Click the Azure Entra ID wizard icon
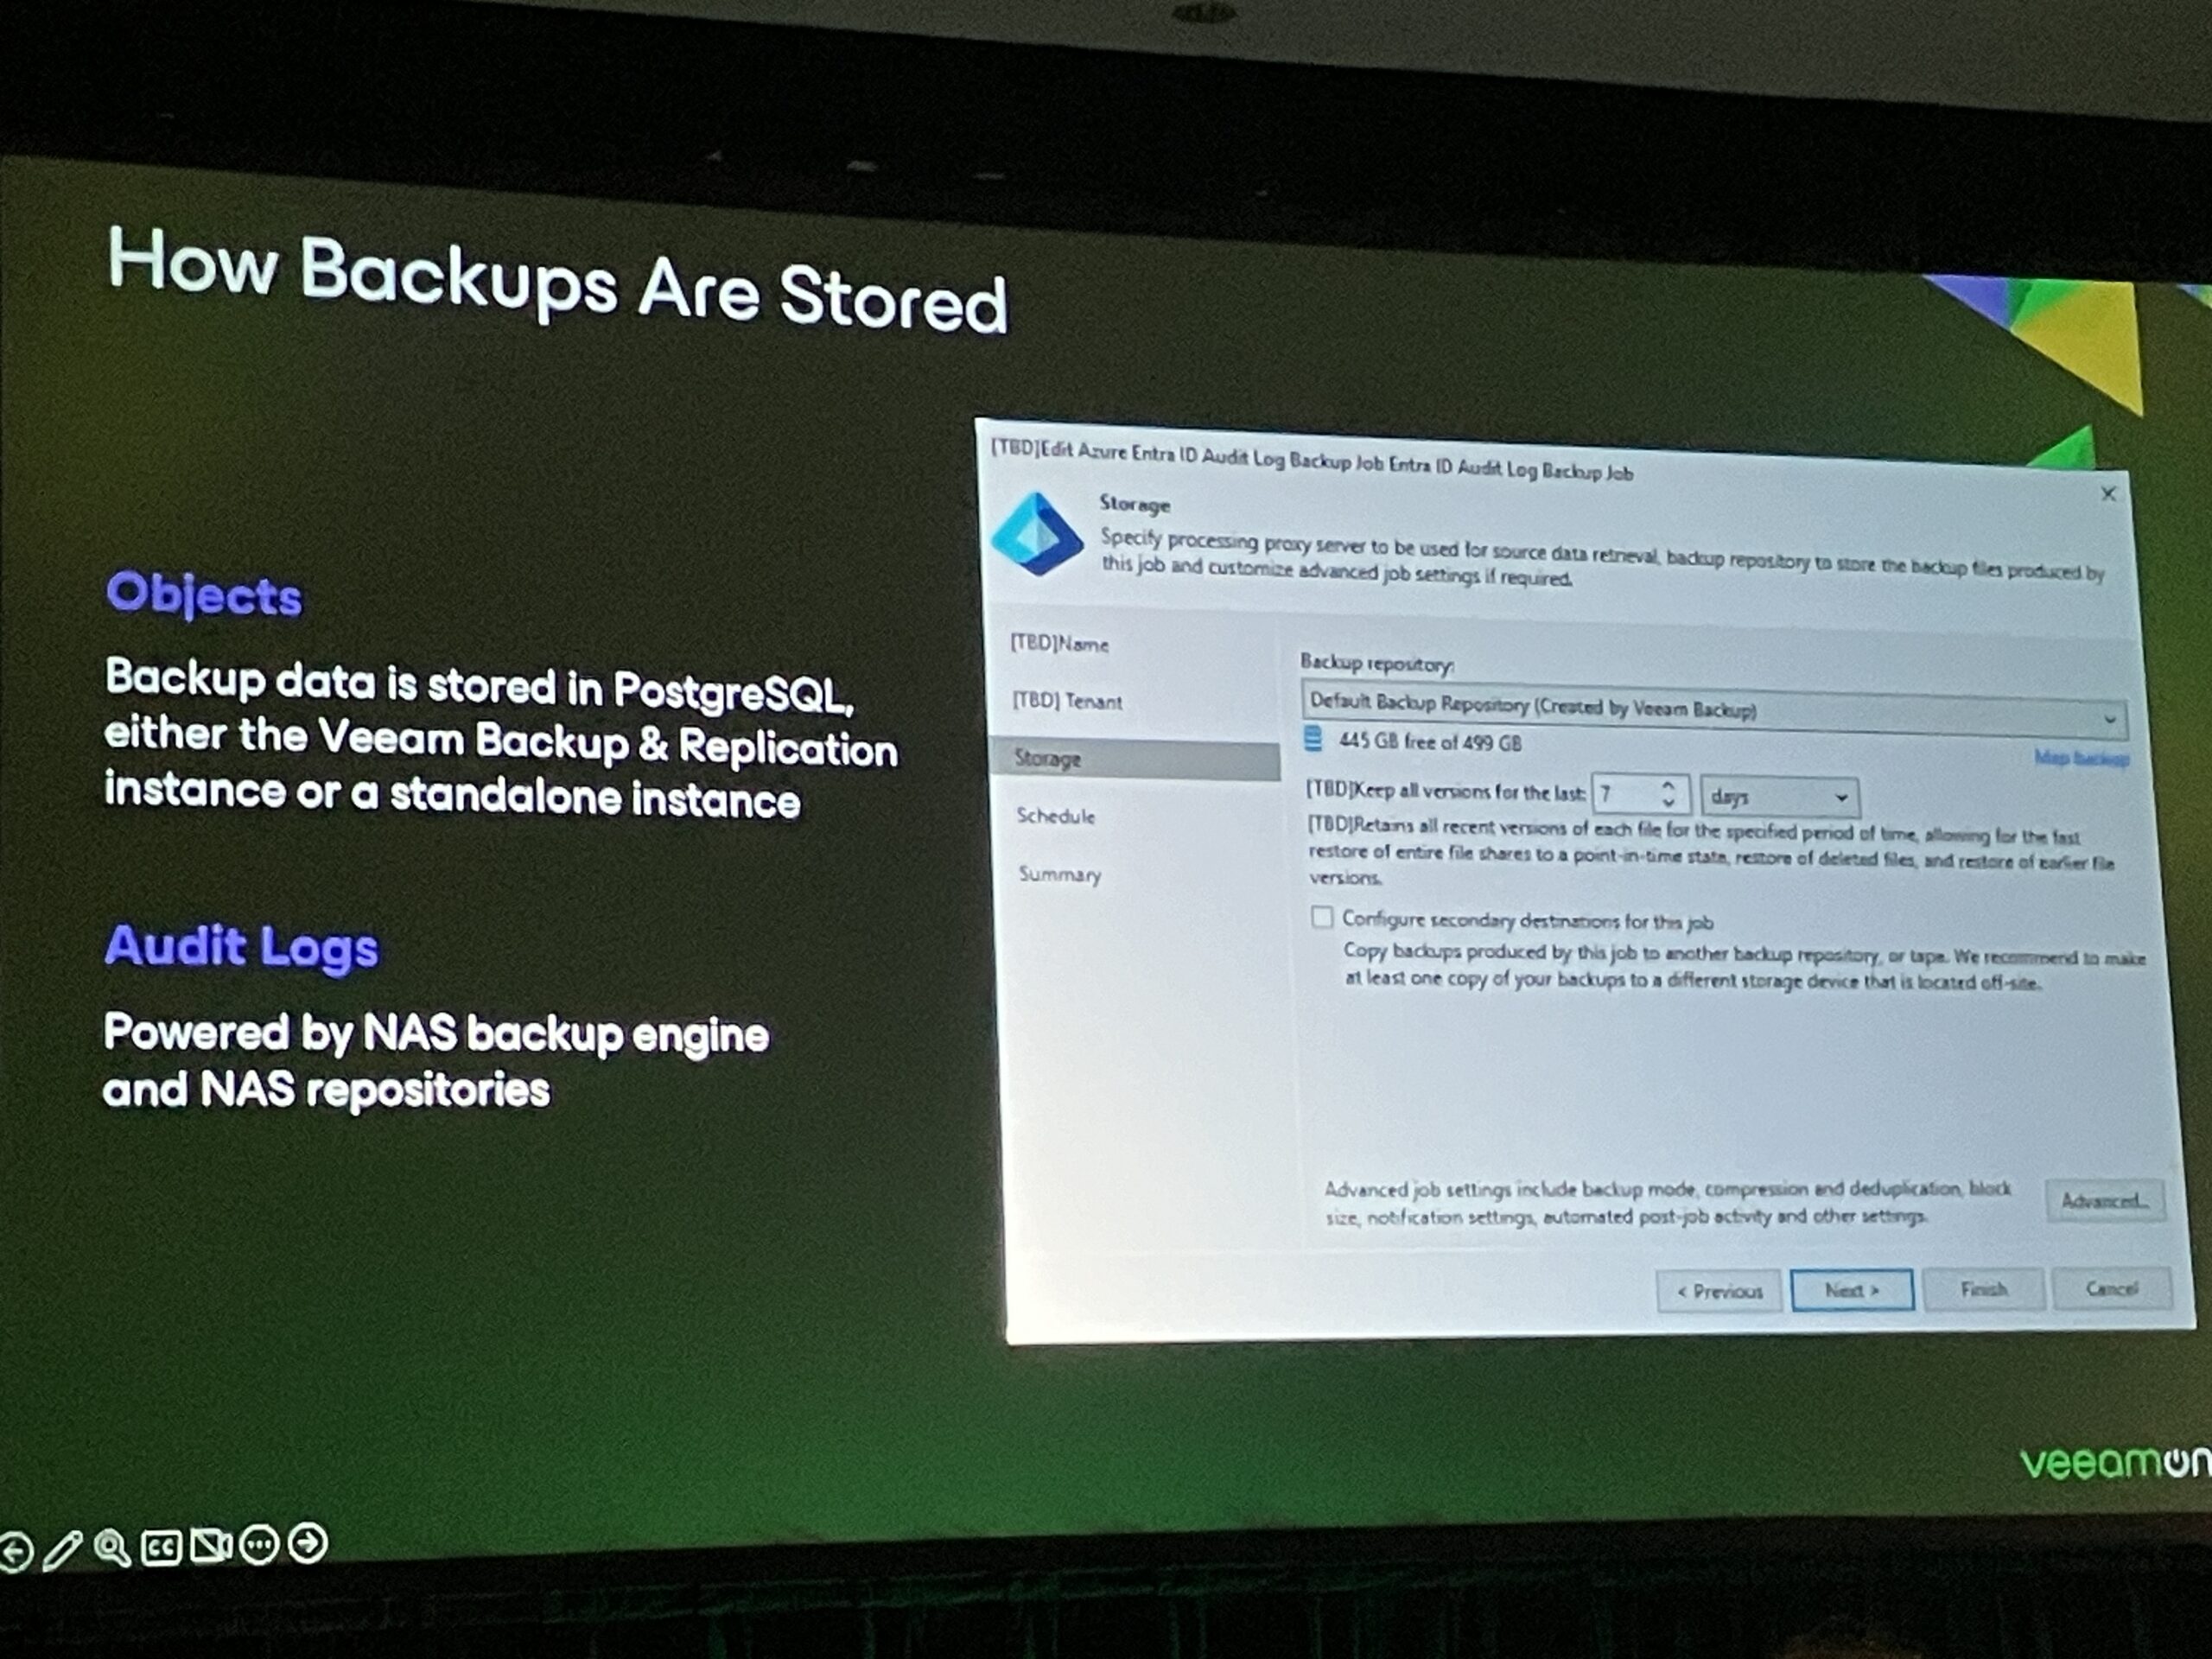The width and height of the screenshot is (2212, 1659). point(1037,534)
